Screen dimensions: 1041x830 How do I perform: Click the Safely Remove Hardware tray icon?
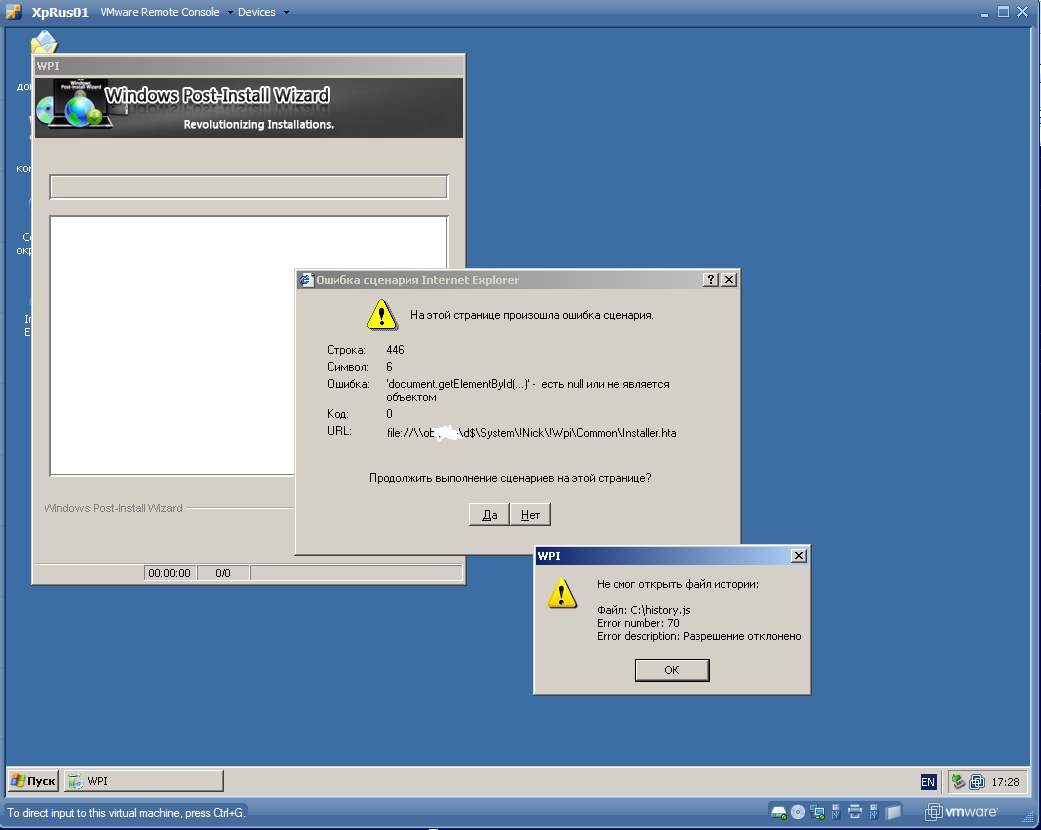pos(958,782)
